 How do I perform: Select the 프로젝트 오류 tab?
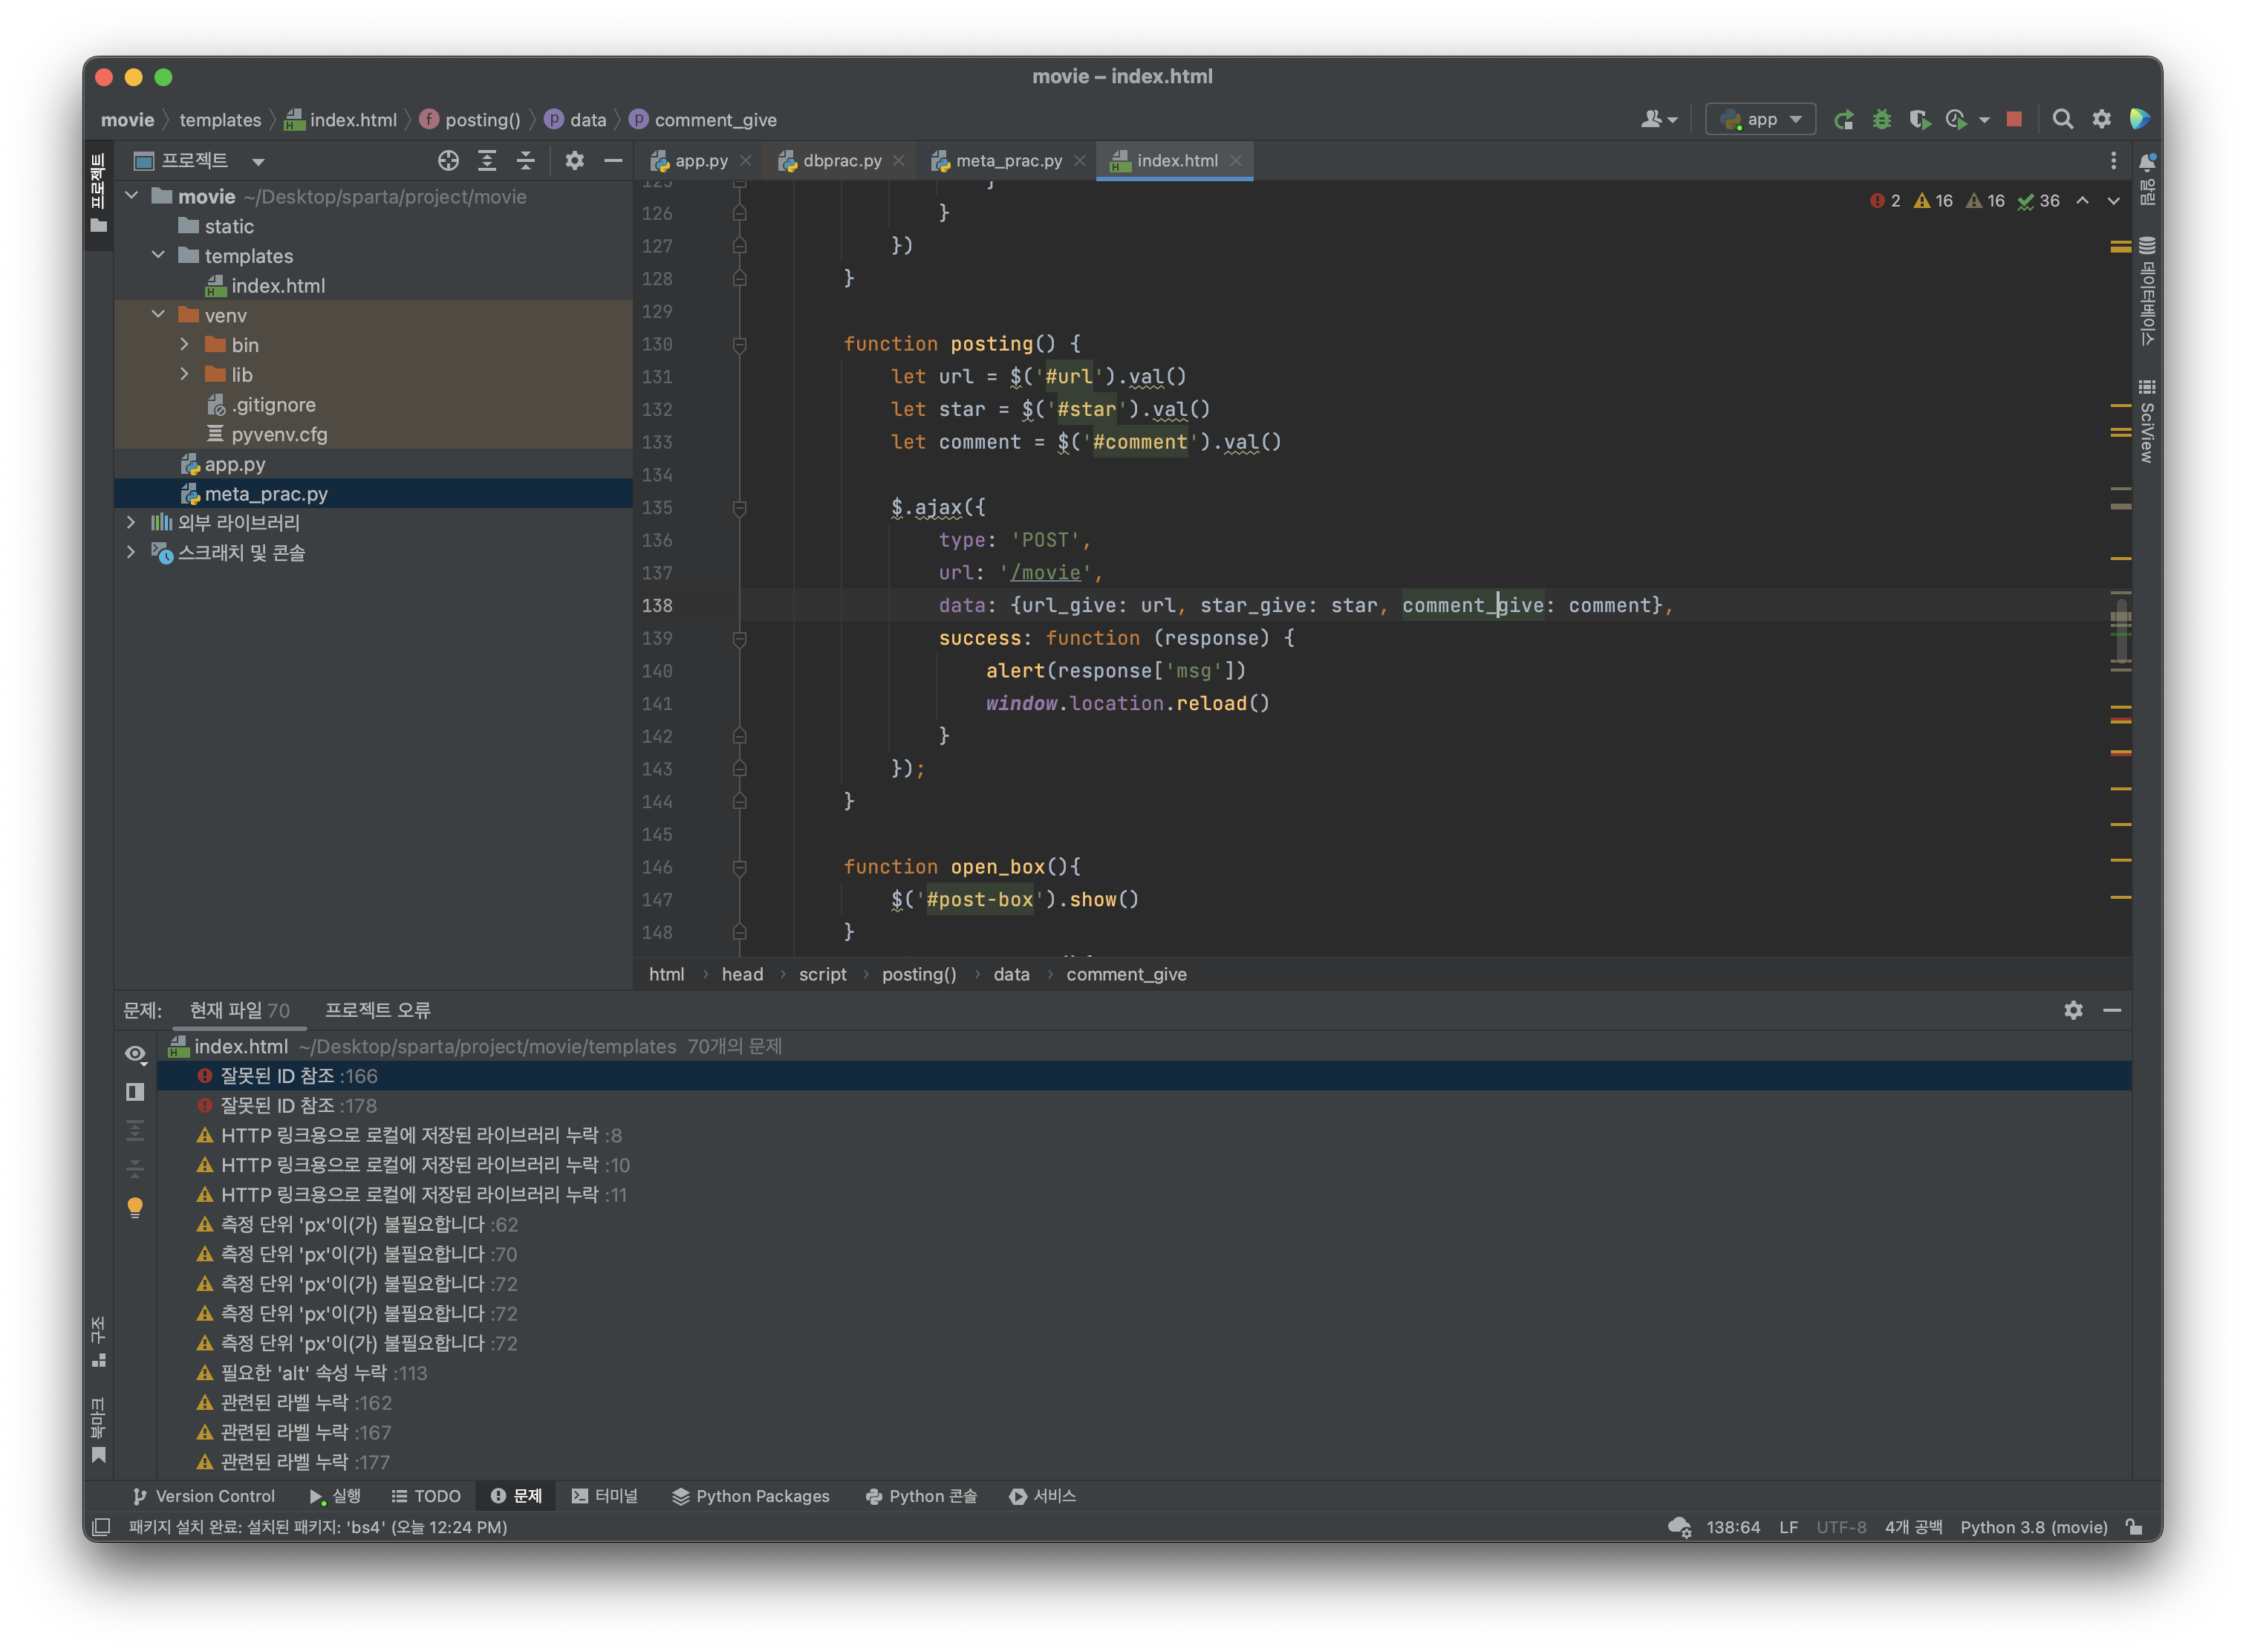[x=378, y=1011]
